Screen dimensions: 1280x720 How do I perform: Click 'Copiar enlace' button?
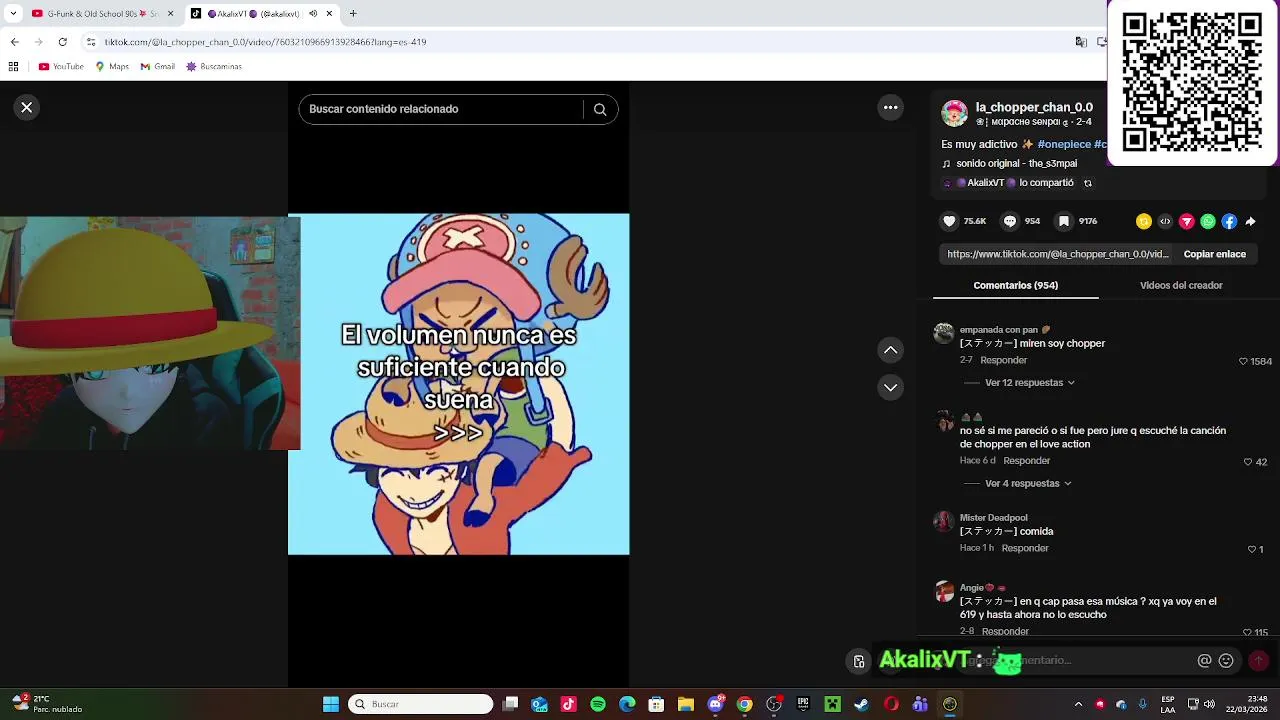click(x=1214, y=254)
